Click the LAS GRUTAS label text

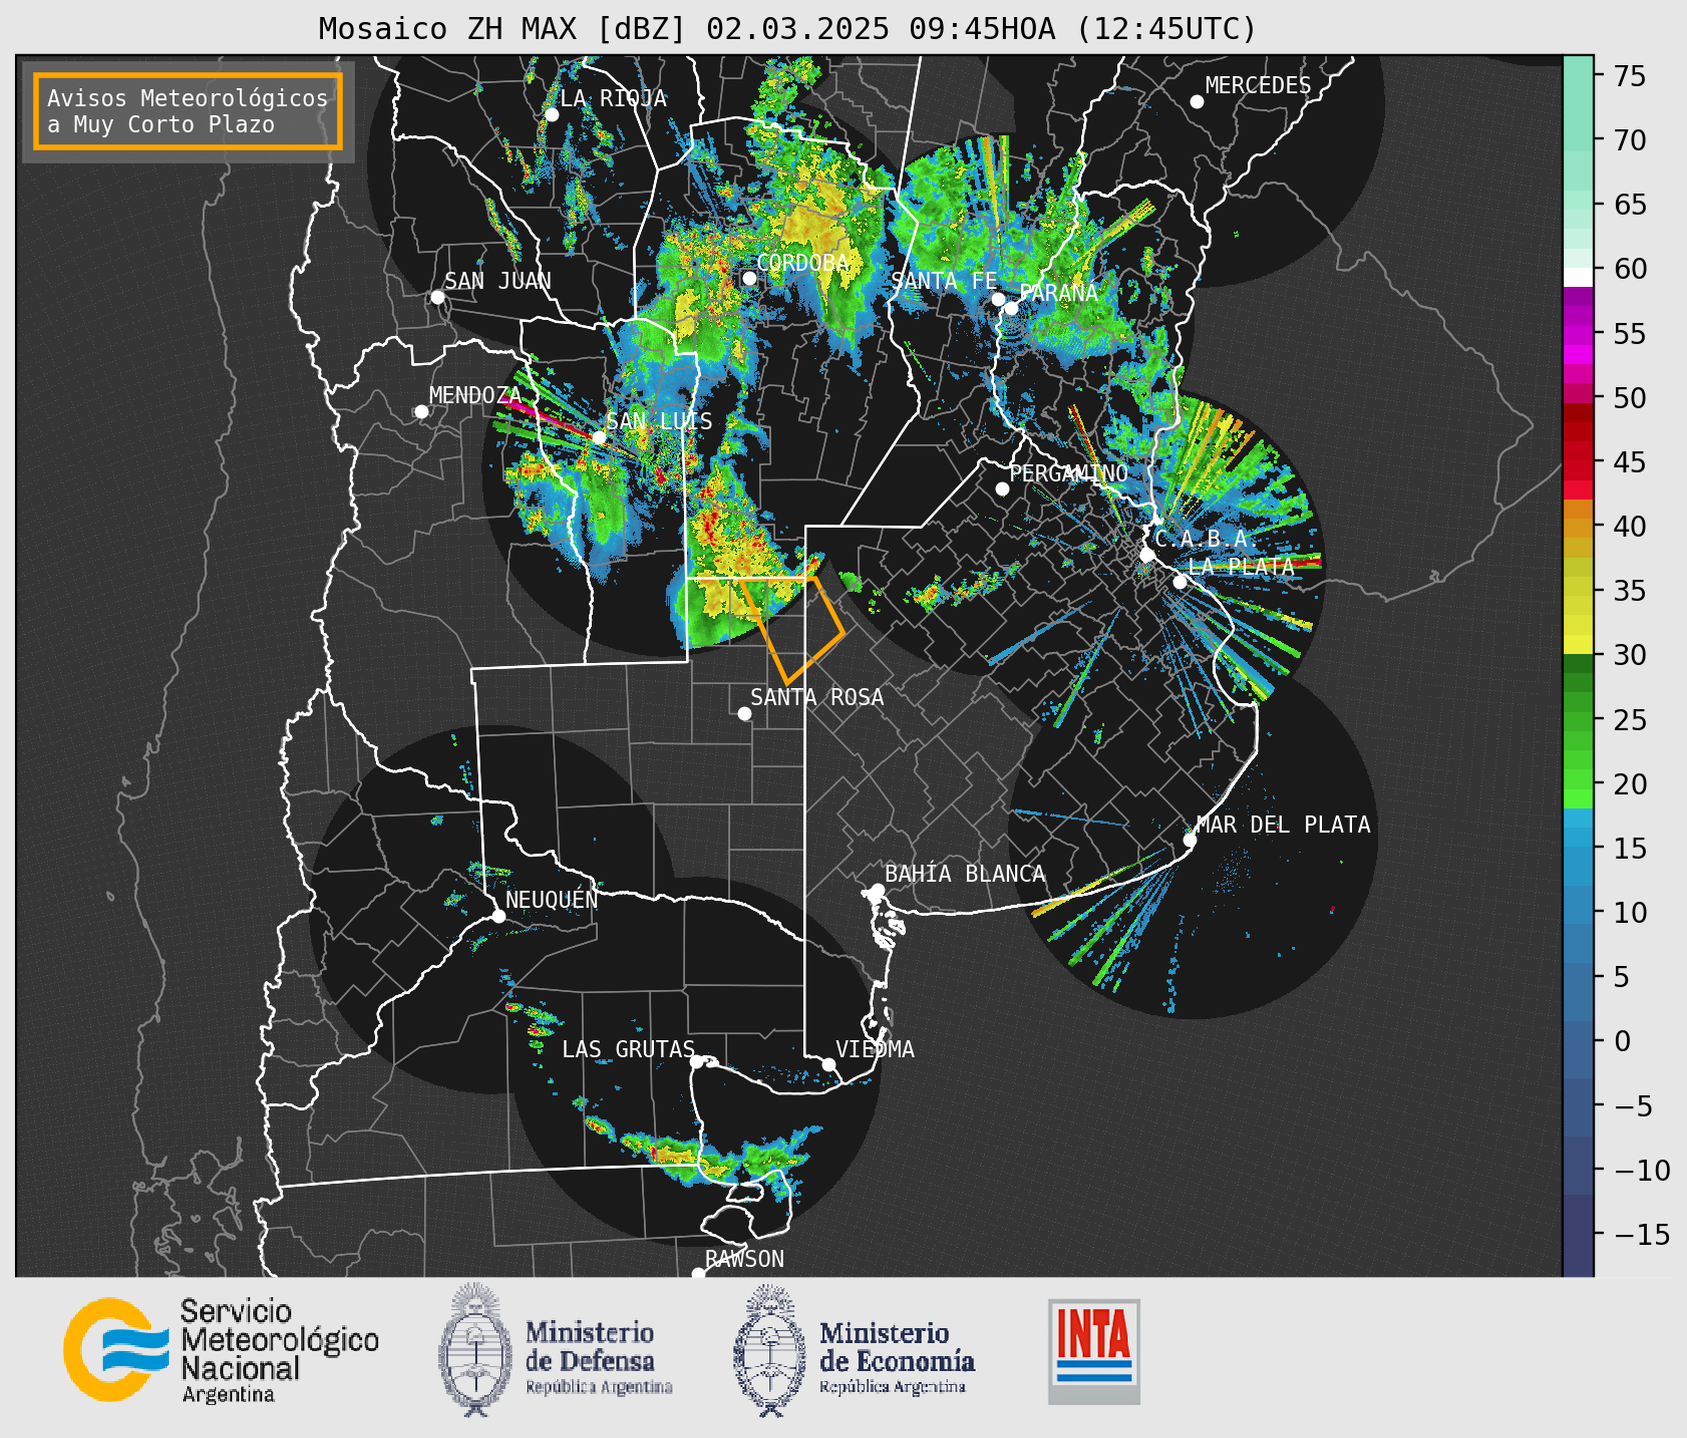point(628,1049)
